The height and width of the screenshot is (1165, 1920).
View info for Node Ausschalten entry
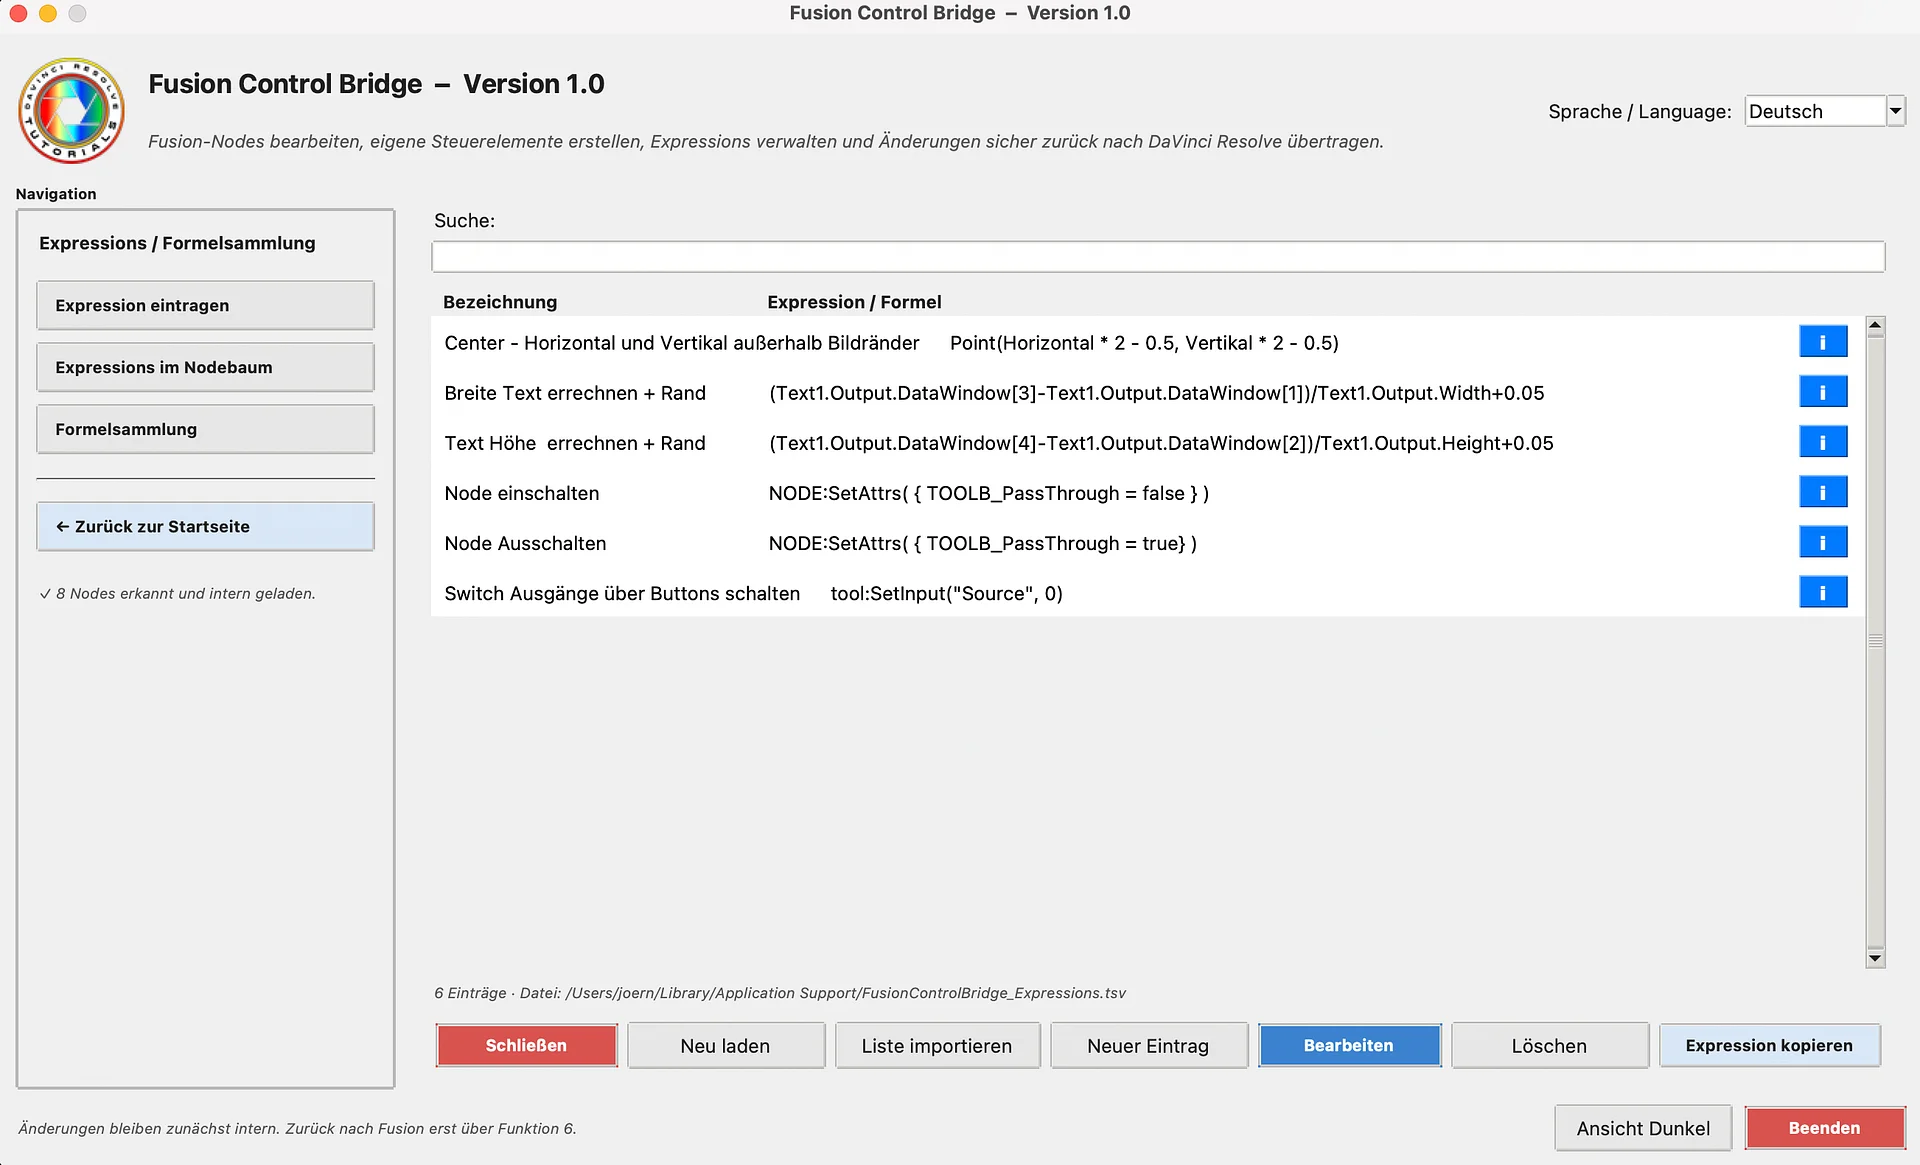click(x=1822, y=542)
